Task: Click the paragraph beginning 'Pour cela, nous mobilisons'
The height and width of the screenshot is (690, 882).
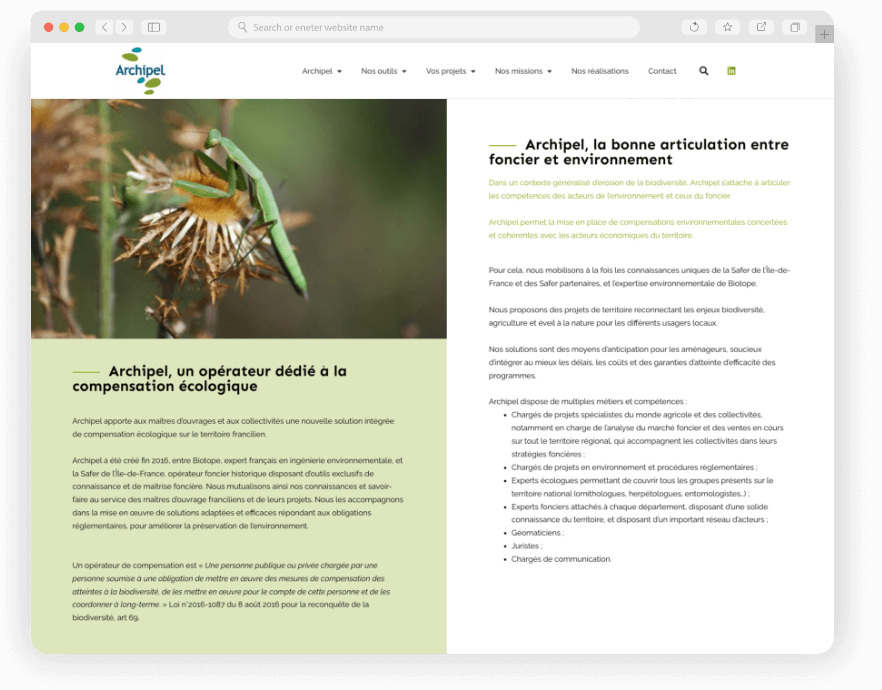Action: point(639,277)
